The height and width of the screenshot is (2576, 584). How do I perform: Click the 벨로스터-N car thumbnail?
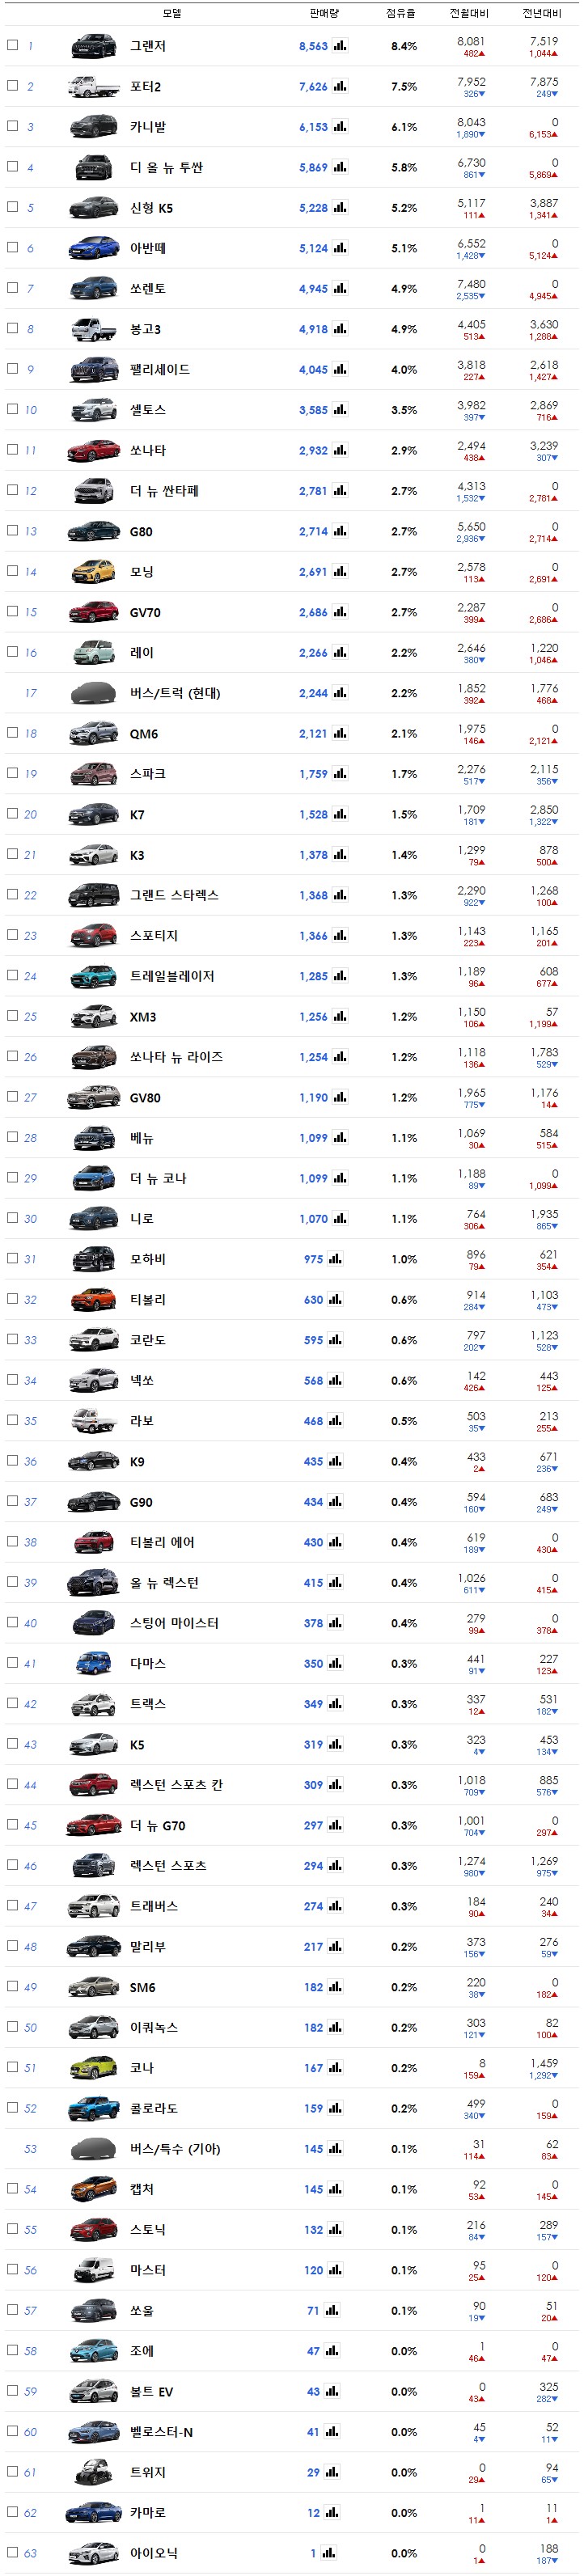(x=94, y=2432)
